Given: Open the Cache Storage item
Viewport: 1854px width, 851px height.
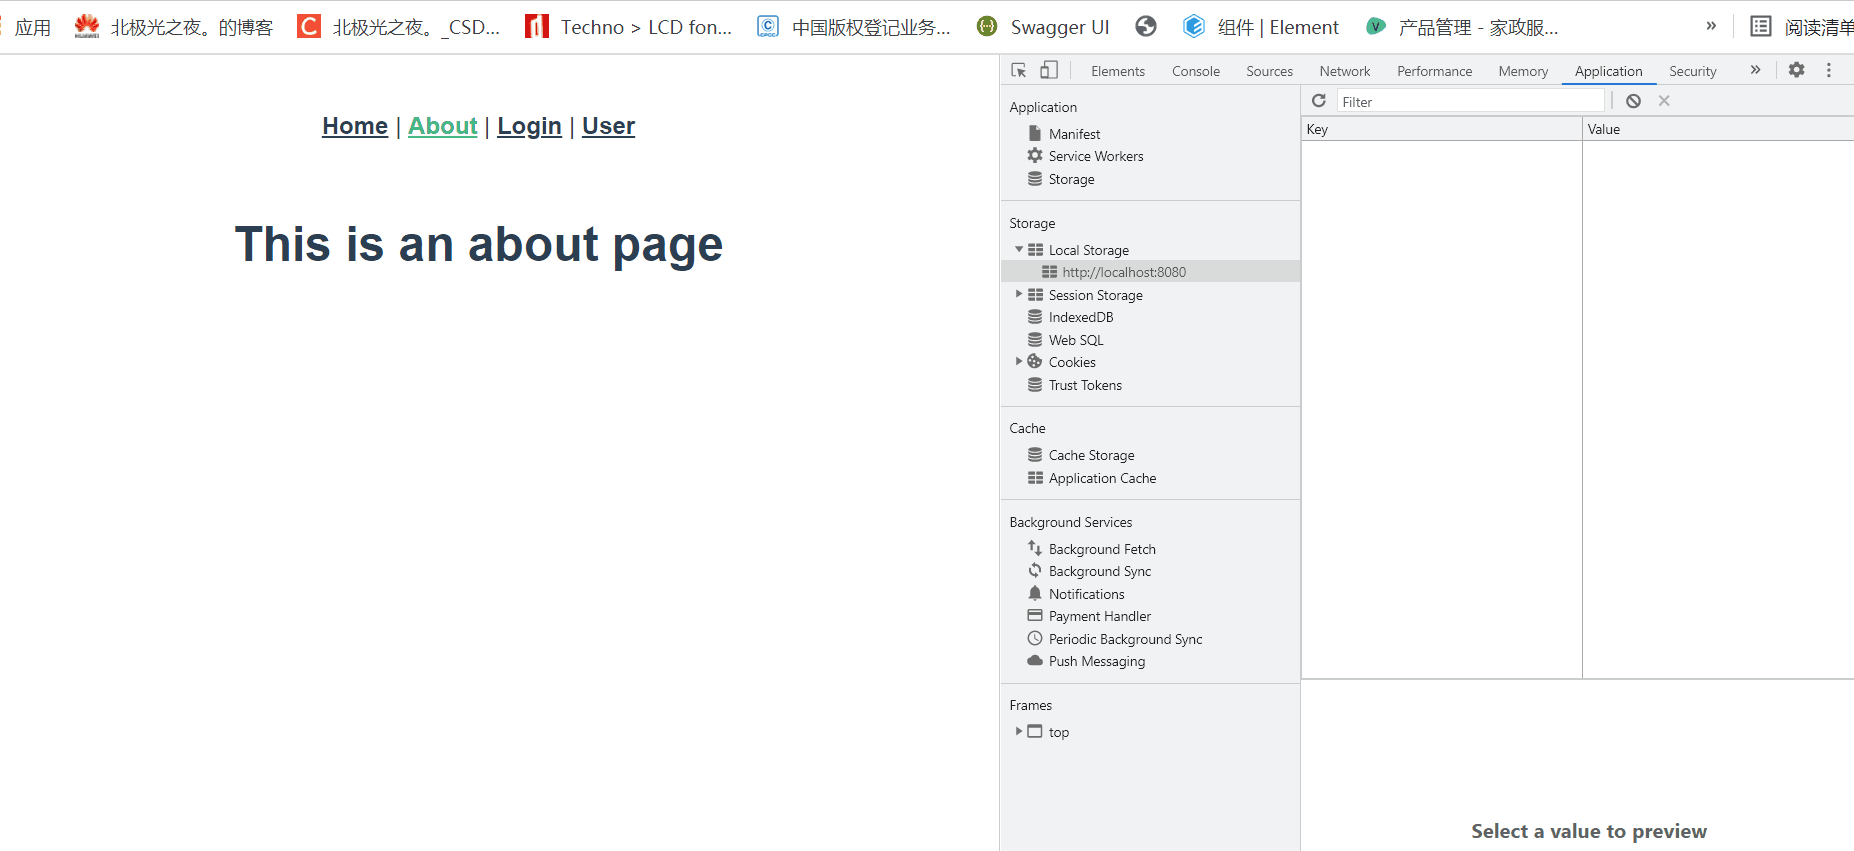Looking at the screenshot, I should point(1090,455).
